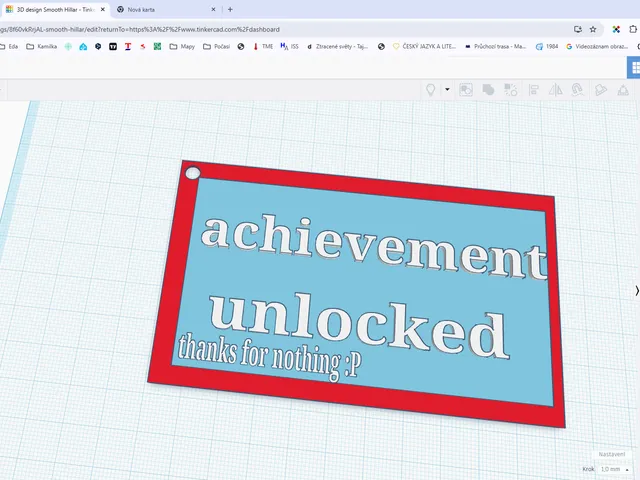Open the Počasí bookmarks folder
Viewport: 640px width, 480px height.
pyautogui.click(x=216, y=47)
